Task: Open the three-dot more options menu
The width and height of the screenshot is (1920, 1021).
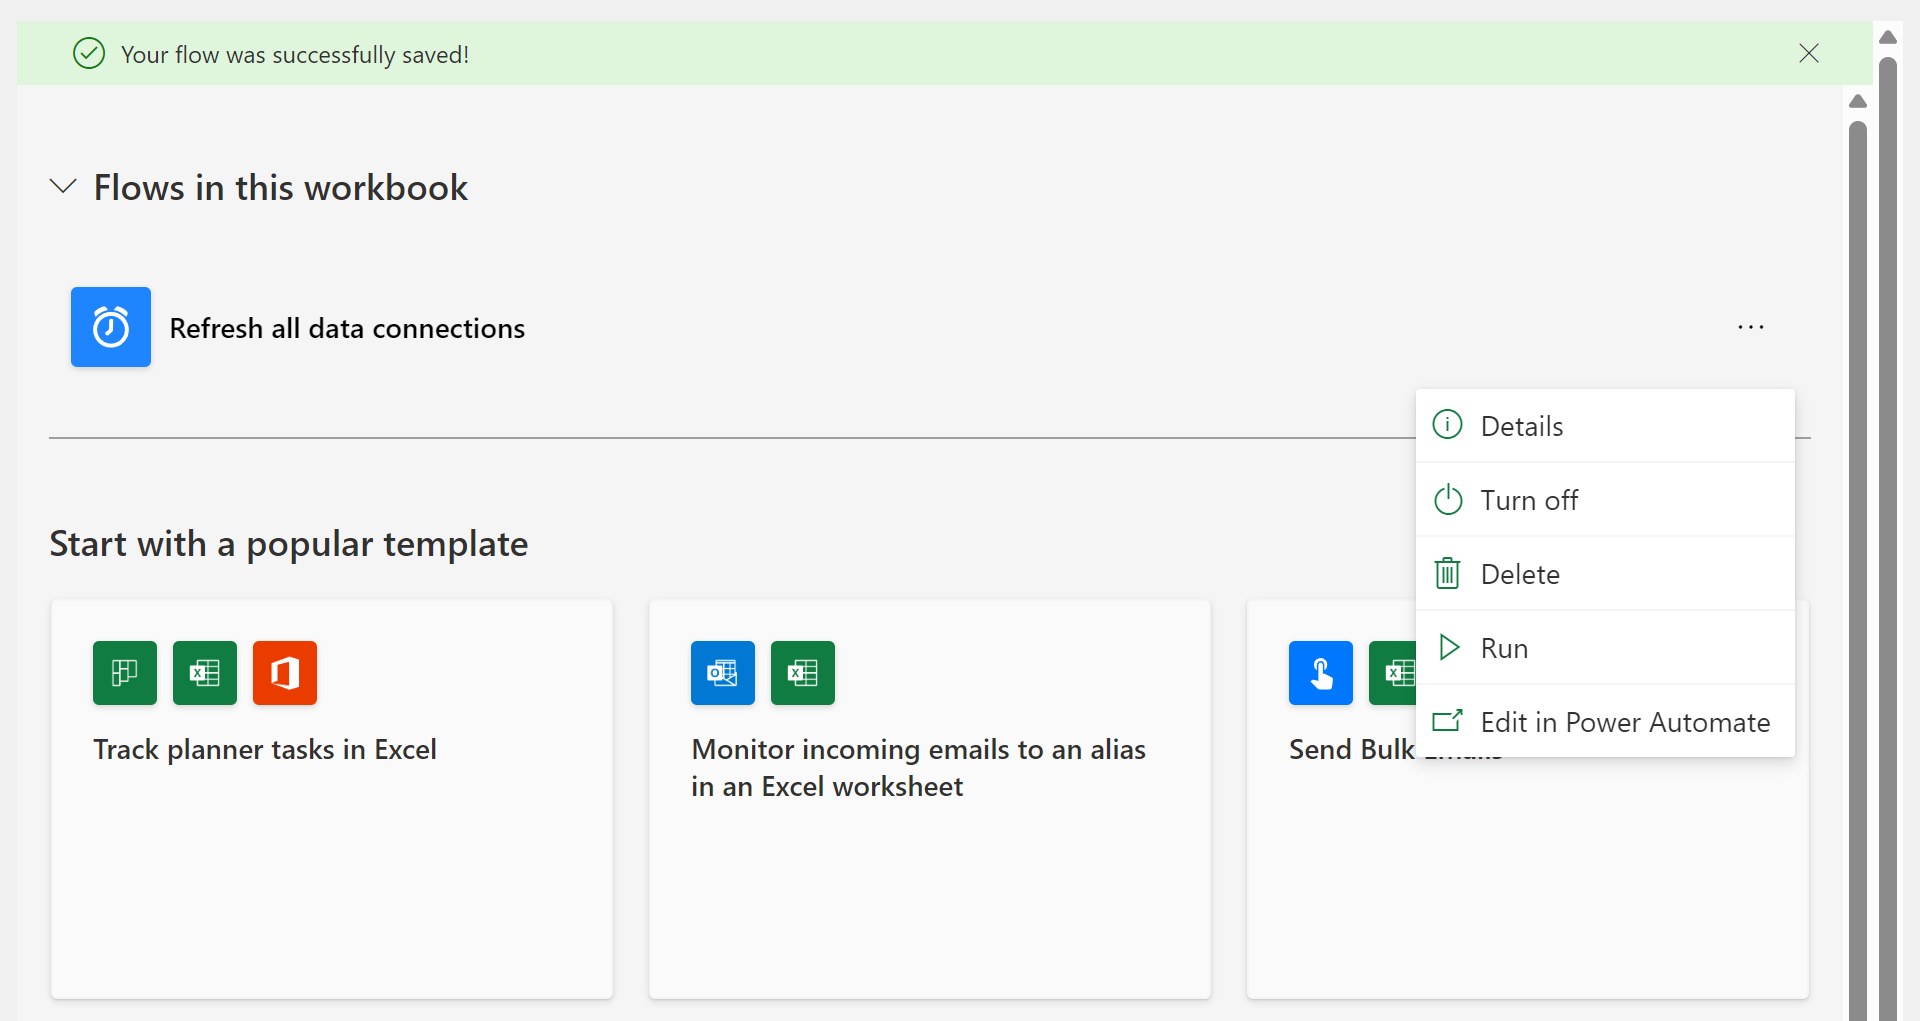Action: coord(1751,327)
